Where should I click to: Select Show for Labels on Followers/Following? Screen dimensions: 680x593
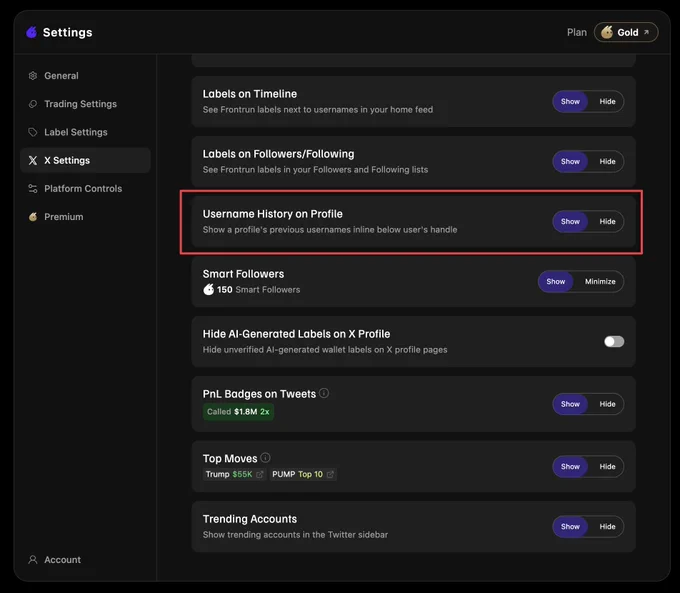pyautogui.click(x=570, y=161)
